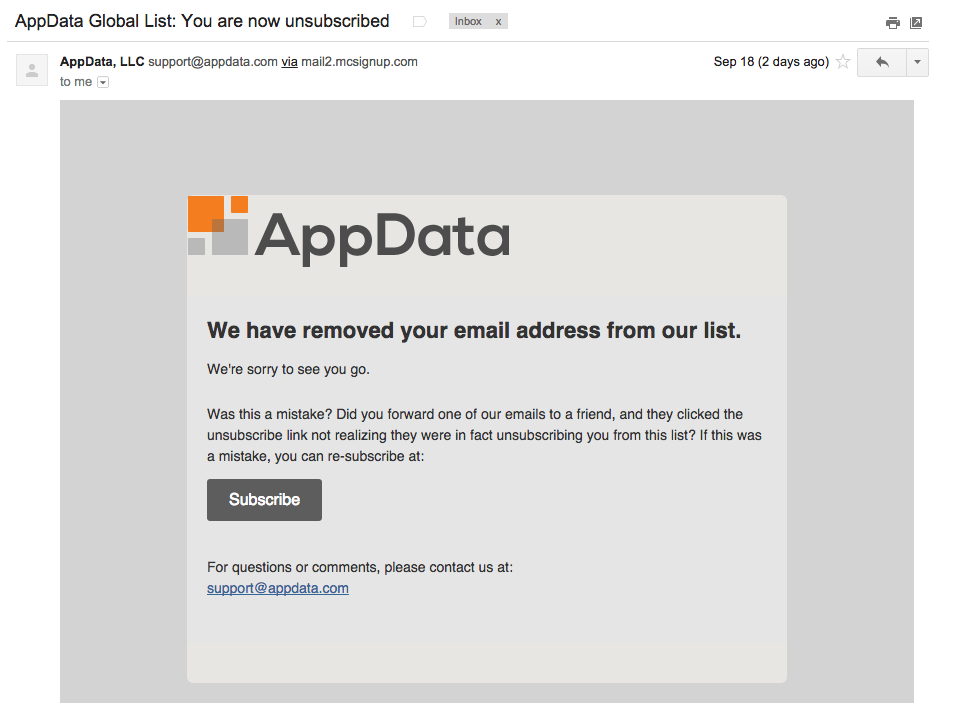Open the email in a new window
This screenshot has width=958, height=728.
(x=916, y=23)
